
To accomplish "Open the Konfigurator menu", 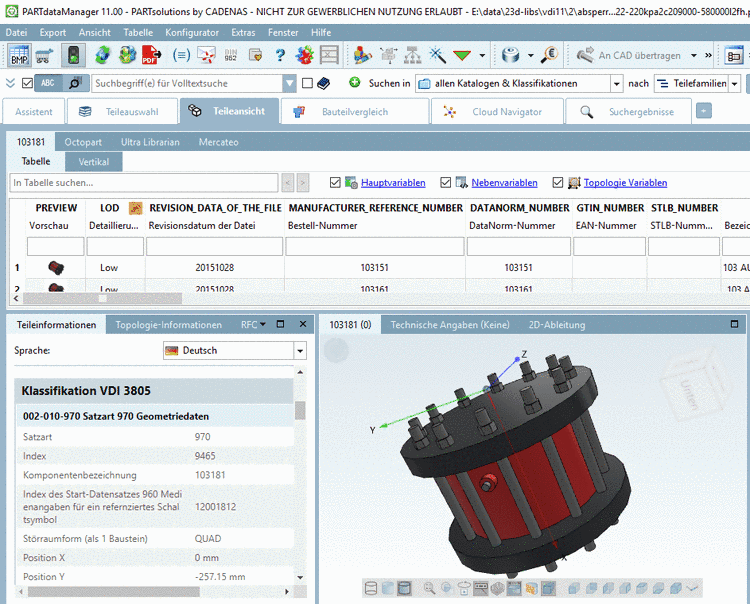I will (x=192, y=33).
